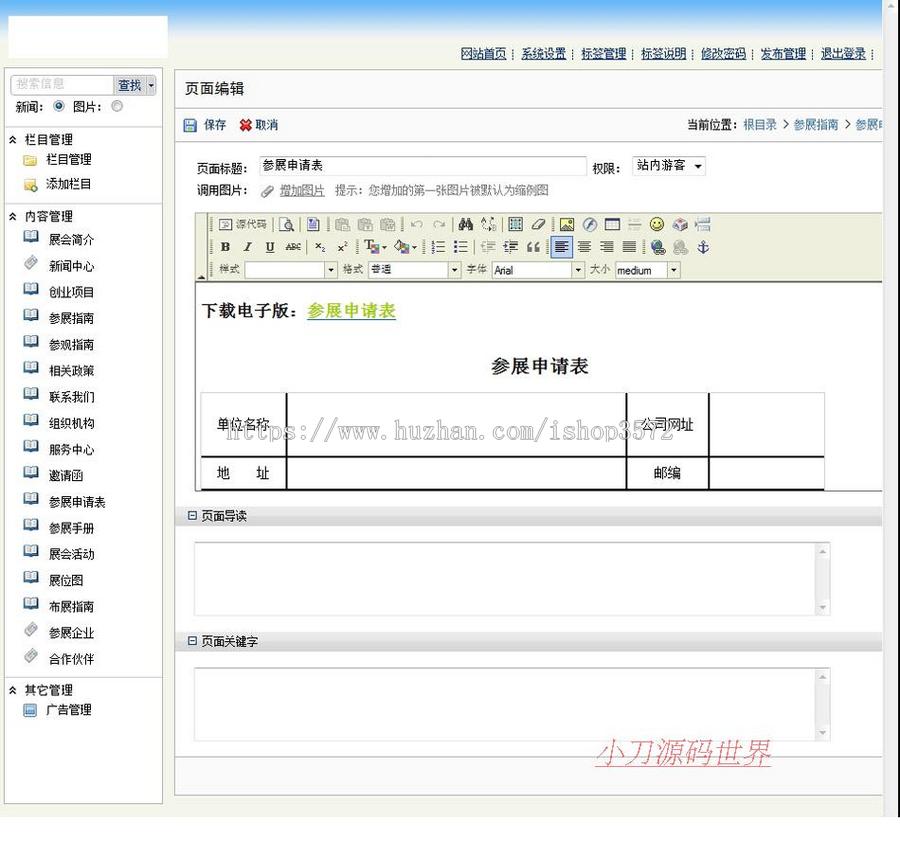Toggle underline formatting in editor
The image size is (900, 857).
(x=270, y=247)
